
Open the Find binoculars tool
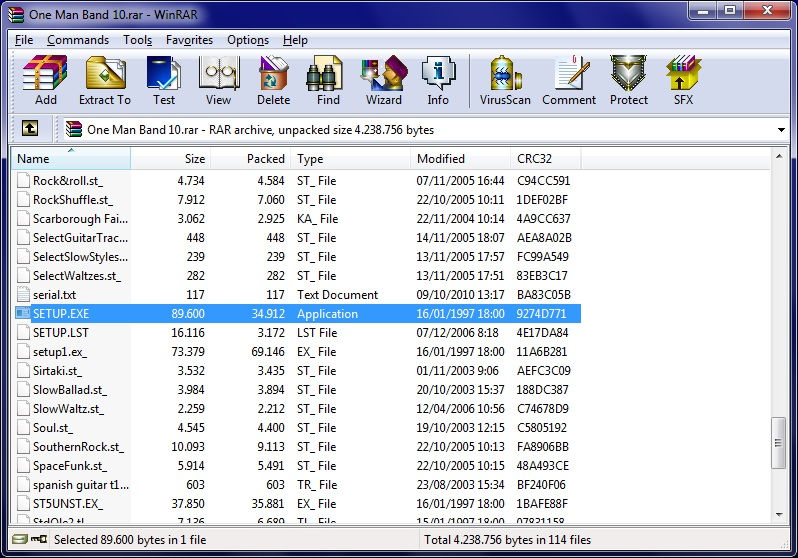pos(328,80)
